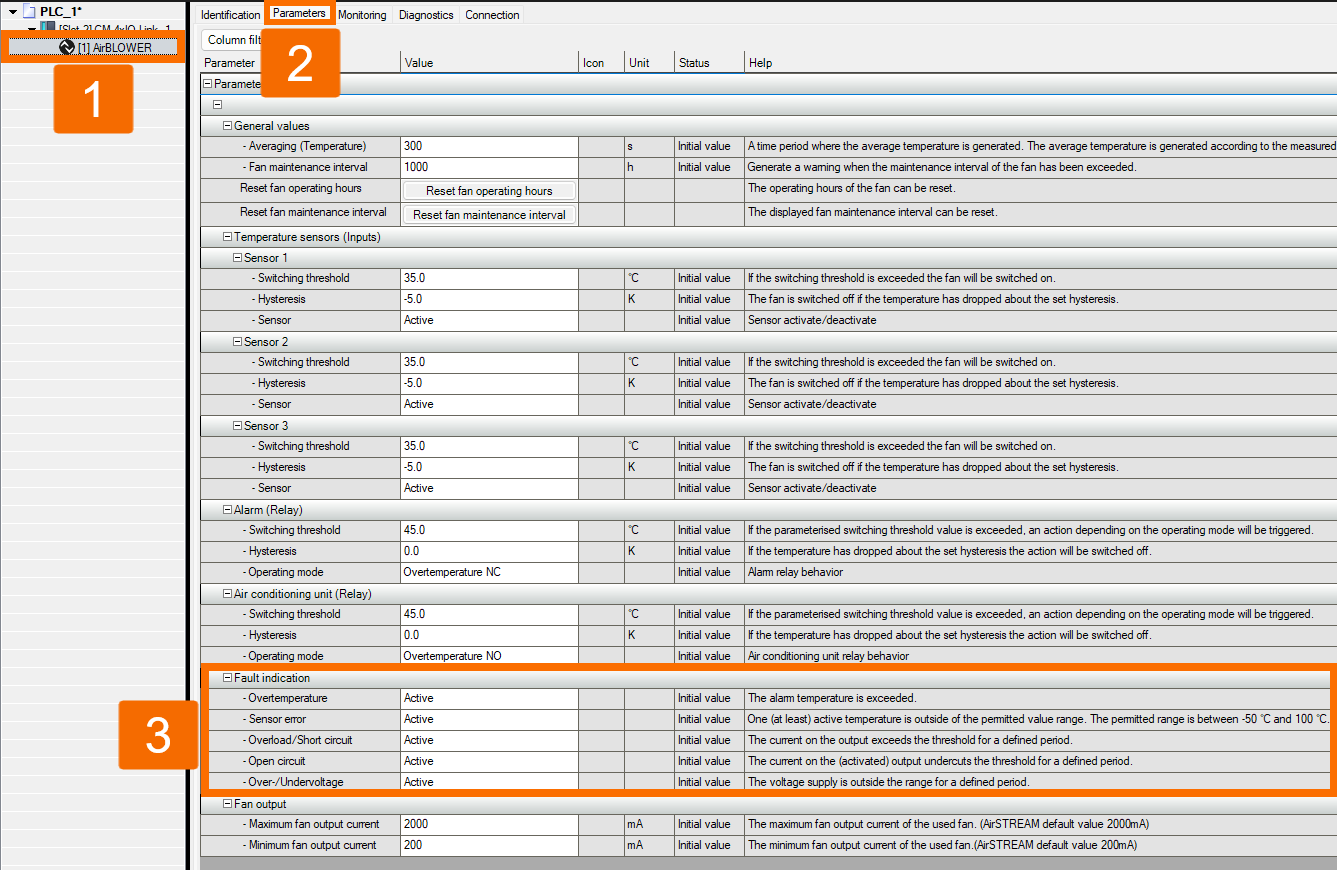This screenshot has width=1337, height=870.
Task: Collapse Air conditioning unit (Relay) section
Action: (x=227, y=594)
